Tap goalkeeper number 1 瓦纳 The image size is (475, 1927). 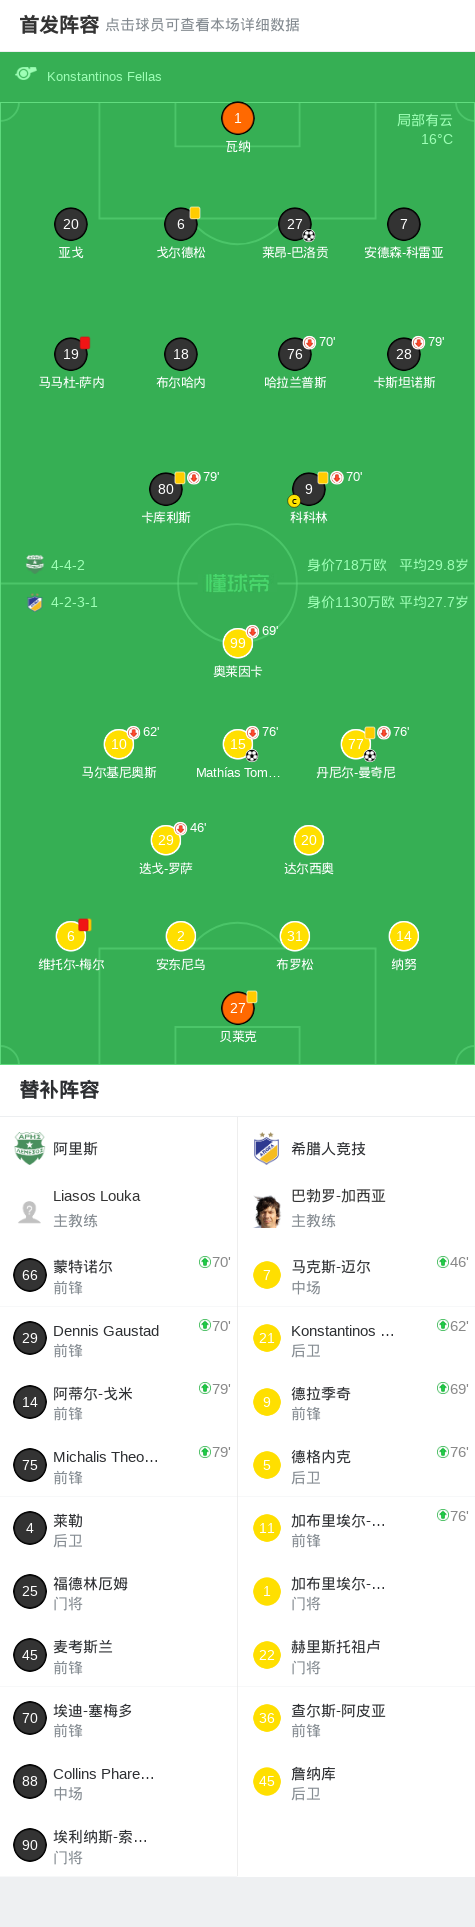[238, 119]
